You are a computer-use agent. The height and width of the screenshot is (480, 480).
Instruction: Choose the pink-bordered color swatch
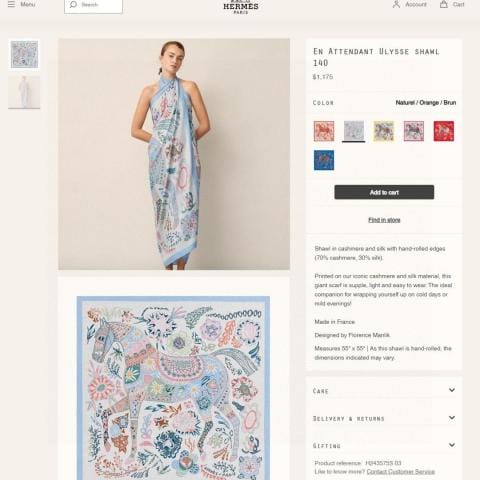[x=414, y=131]
